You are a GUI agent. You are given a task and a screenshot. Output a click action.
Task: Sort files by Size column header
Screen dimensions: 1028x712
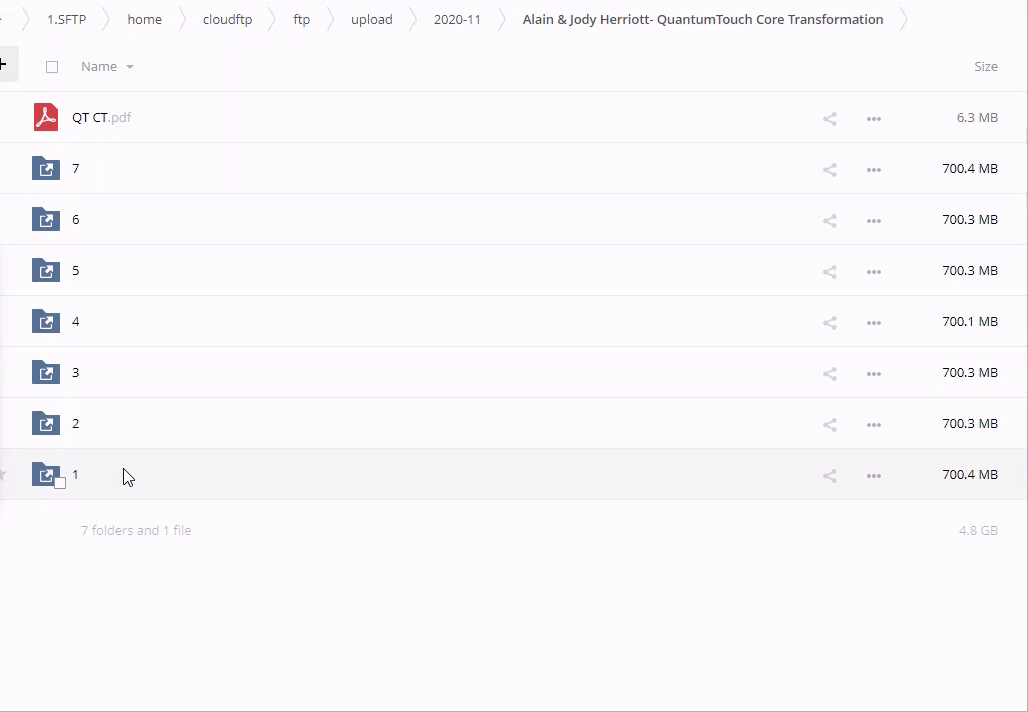985,67
